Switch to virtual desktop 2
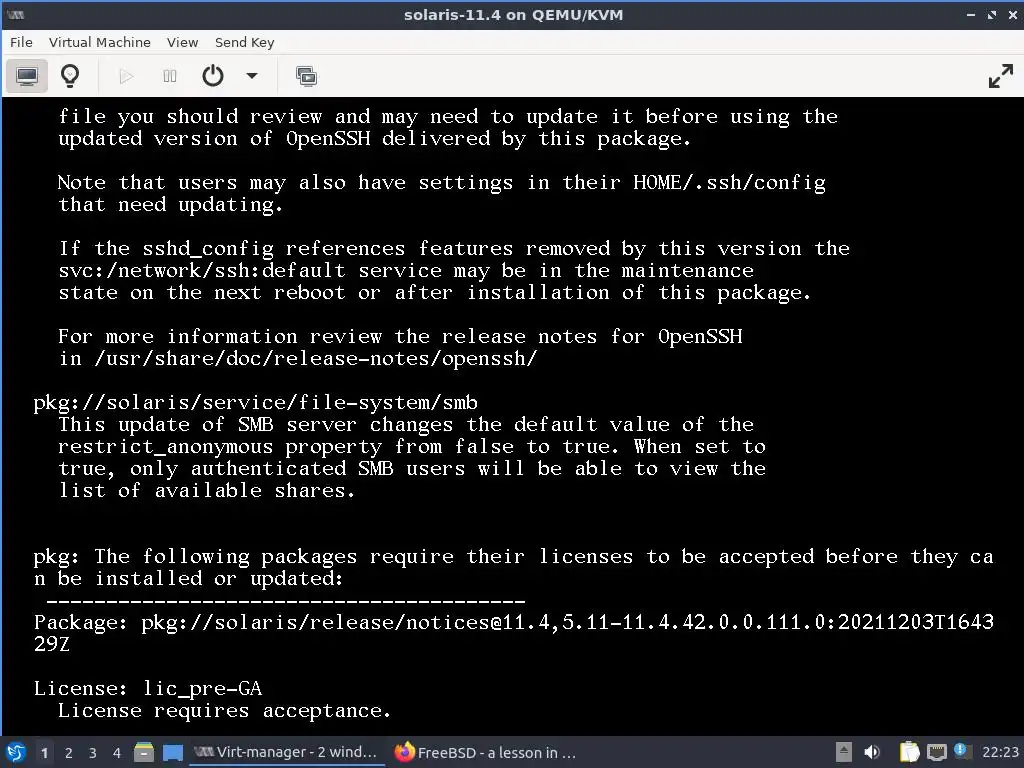Viewport: 1024px width, 768px height. click(x=69, y=753)
